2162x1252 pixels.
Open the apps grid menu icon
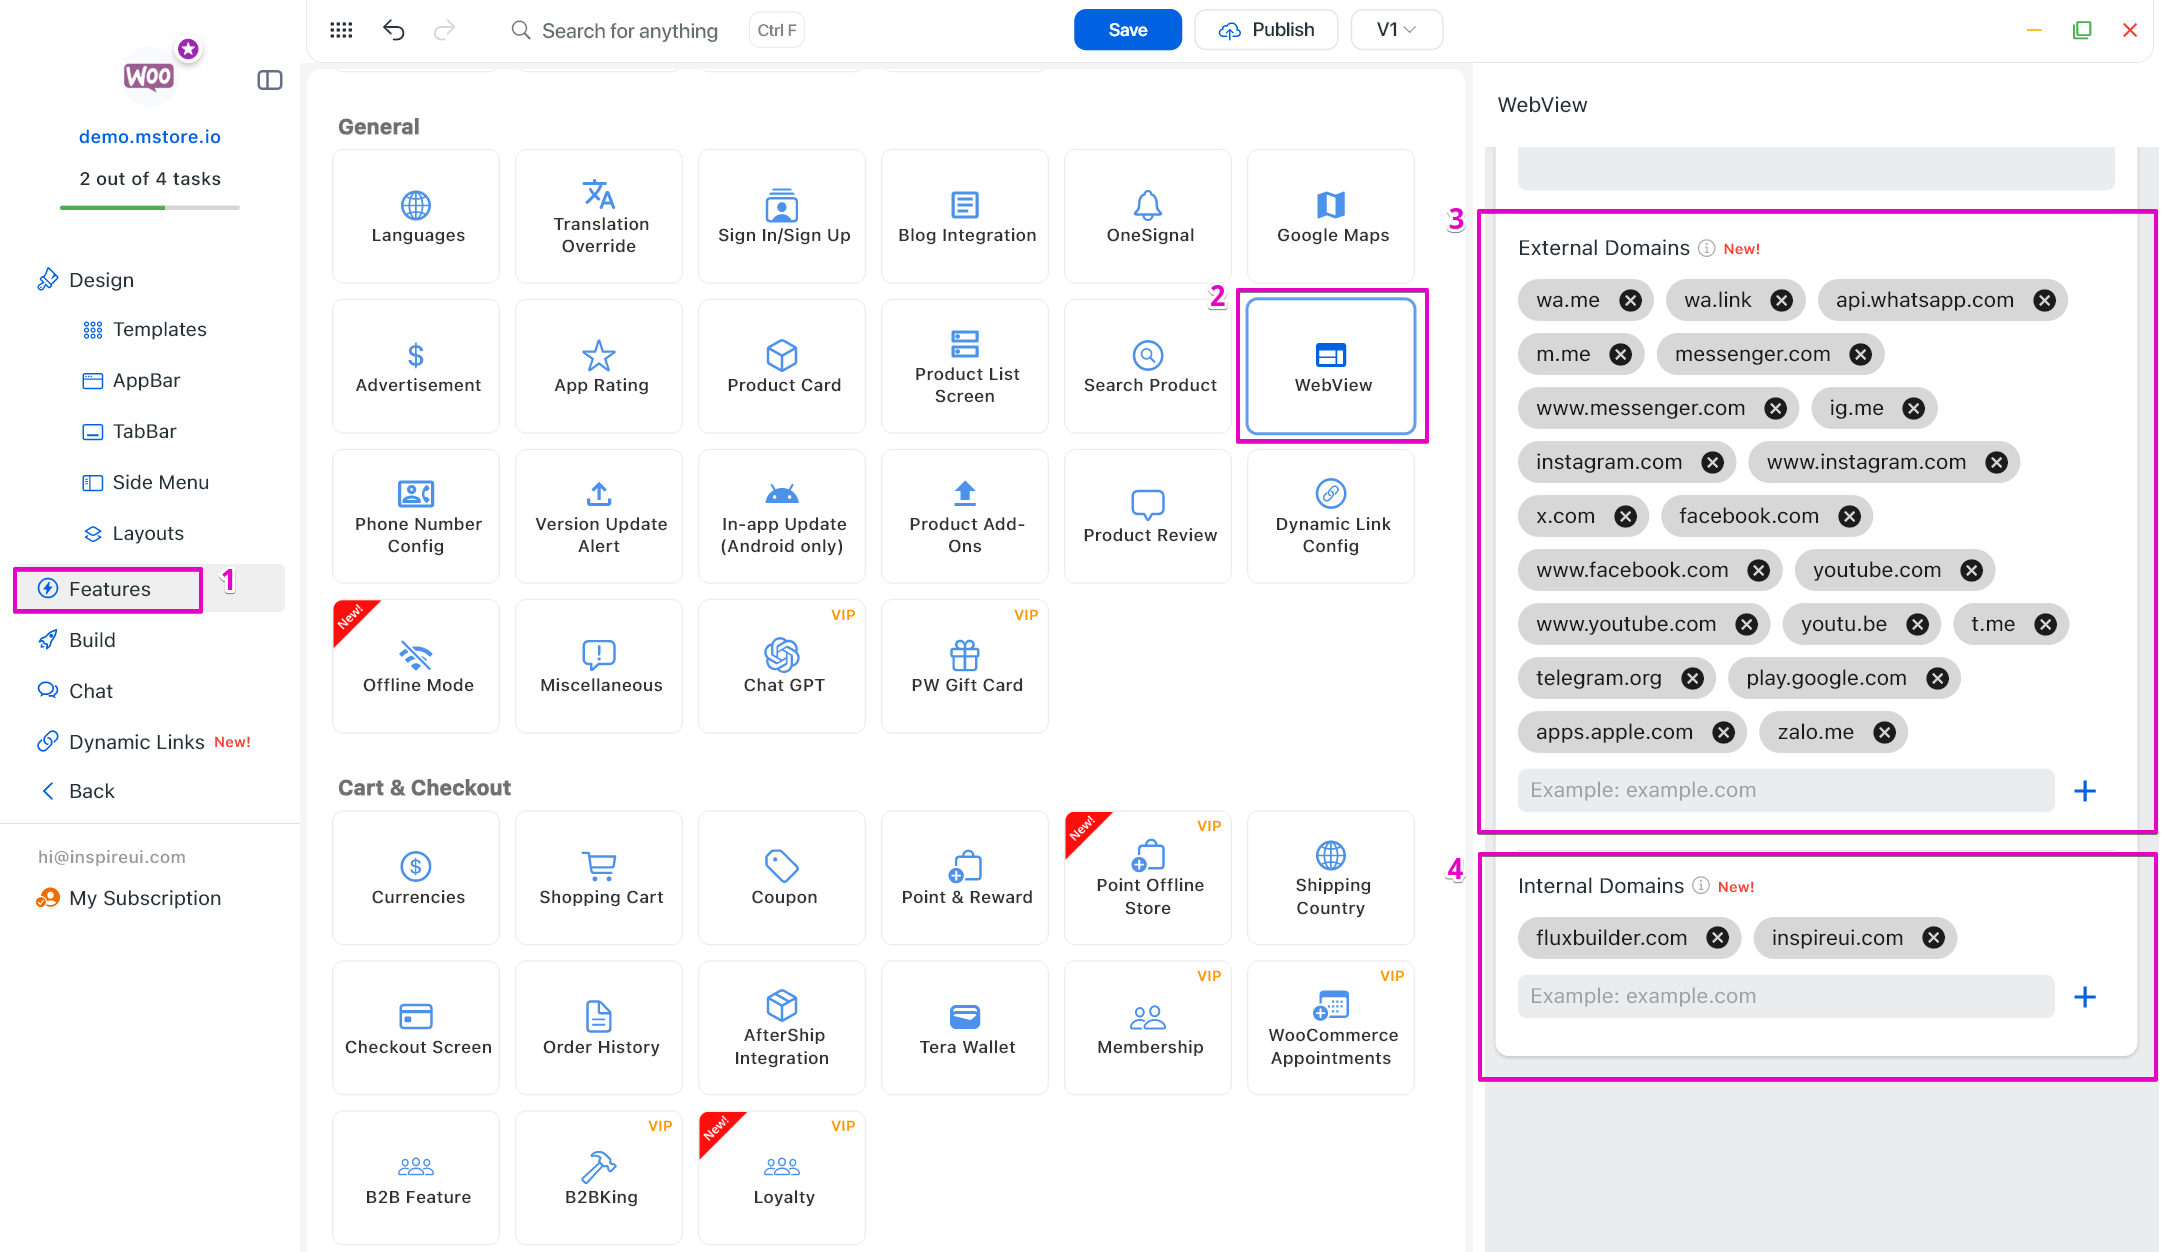[341, 30]
